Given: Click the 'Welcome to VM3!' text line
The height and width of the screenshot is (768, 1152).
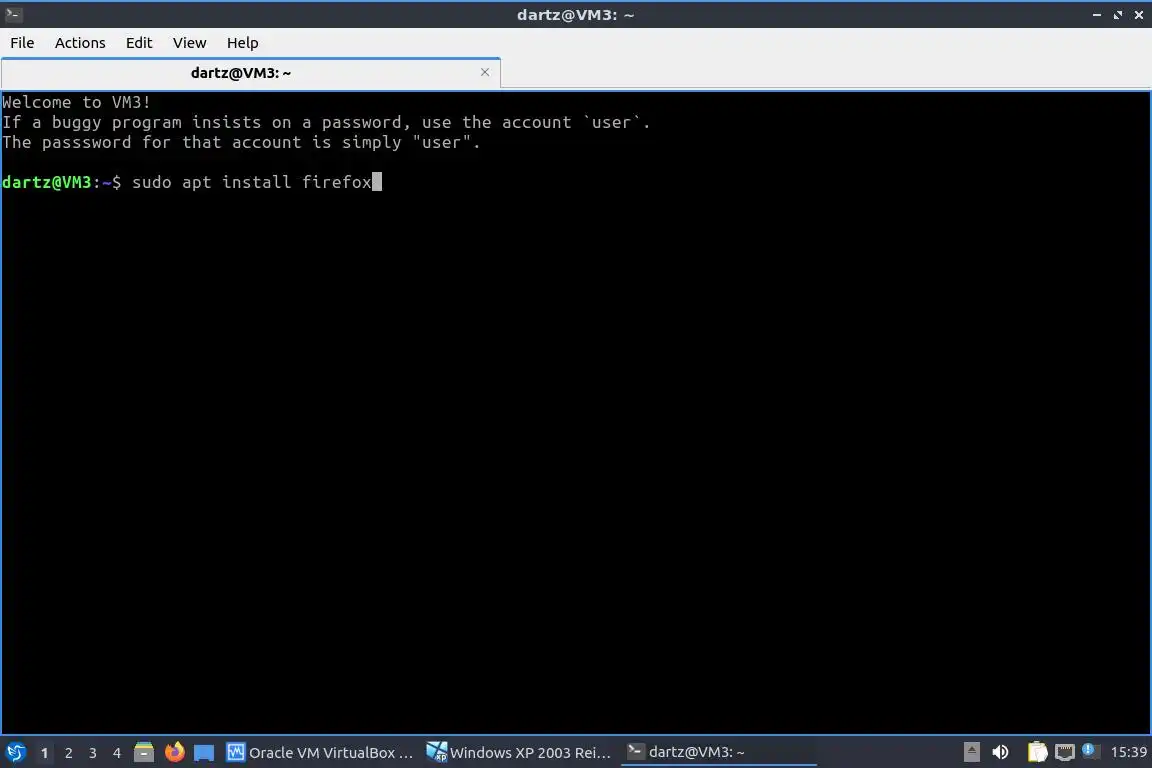Looking at the screenshot, I should (76, 102).
